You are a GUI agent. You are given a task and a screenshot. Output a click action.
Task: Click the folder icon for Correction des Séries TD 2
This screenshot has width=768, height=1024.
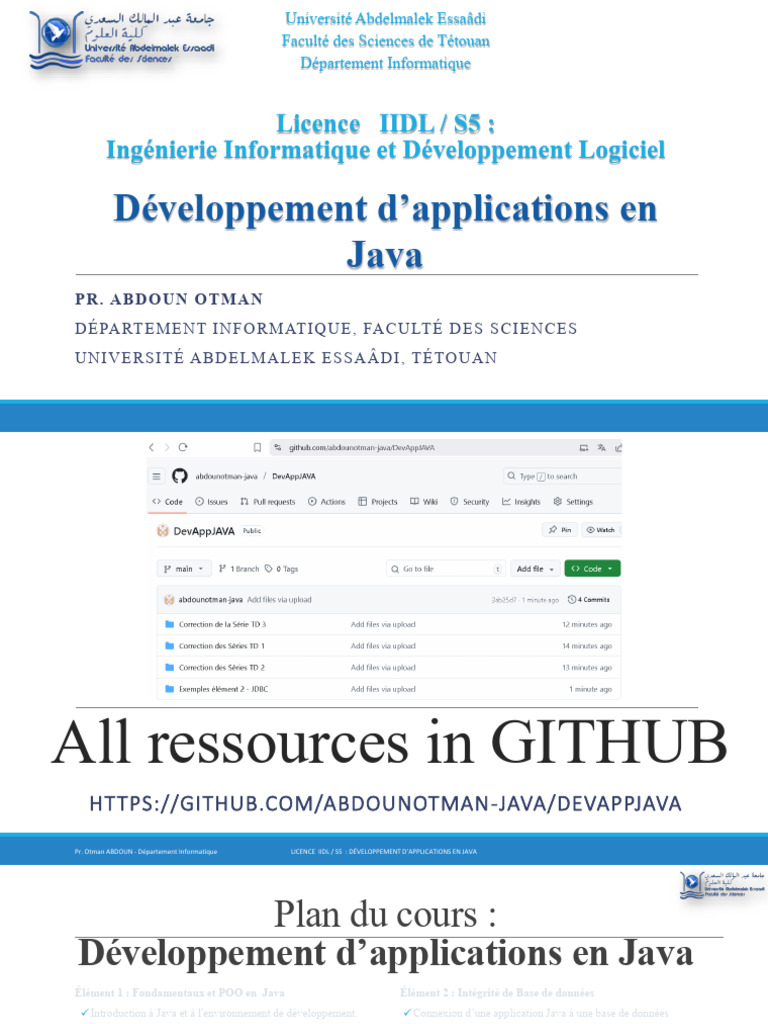(x=170, y=667)
